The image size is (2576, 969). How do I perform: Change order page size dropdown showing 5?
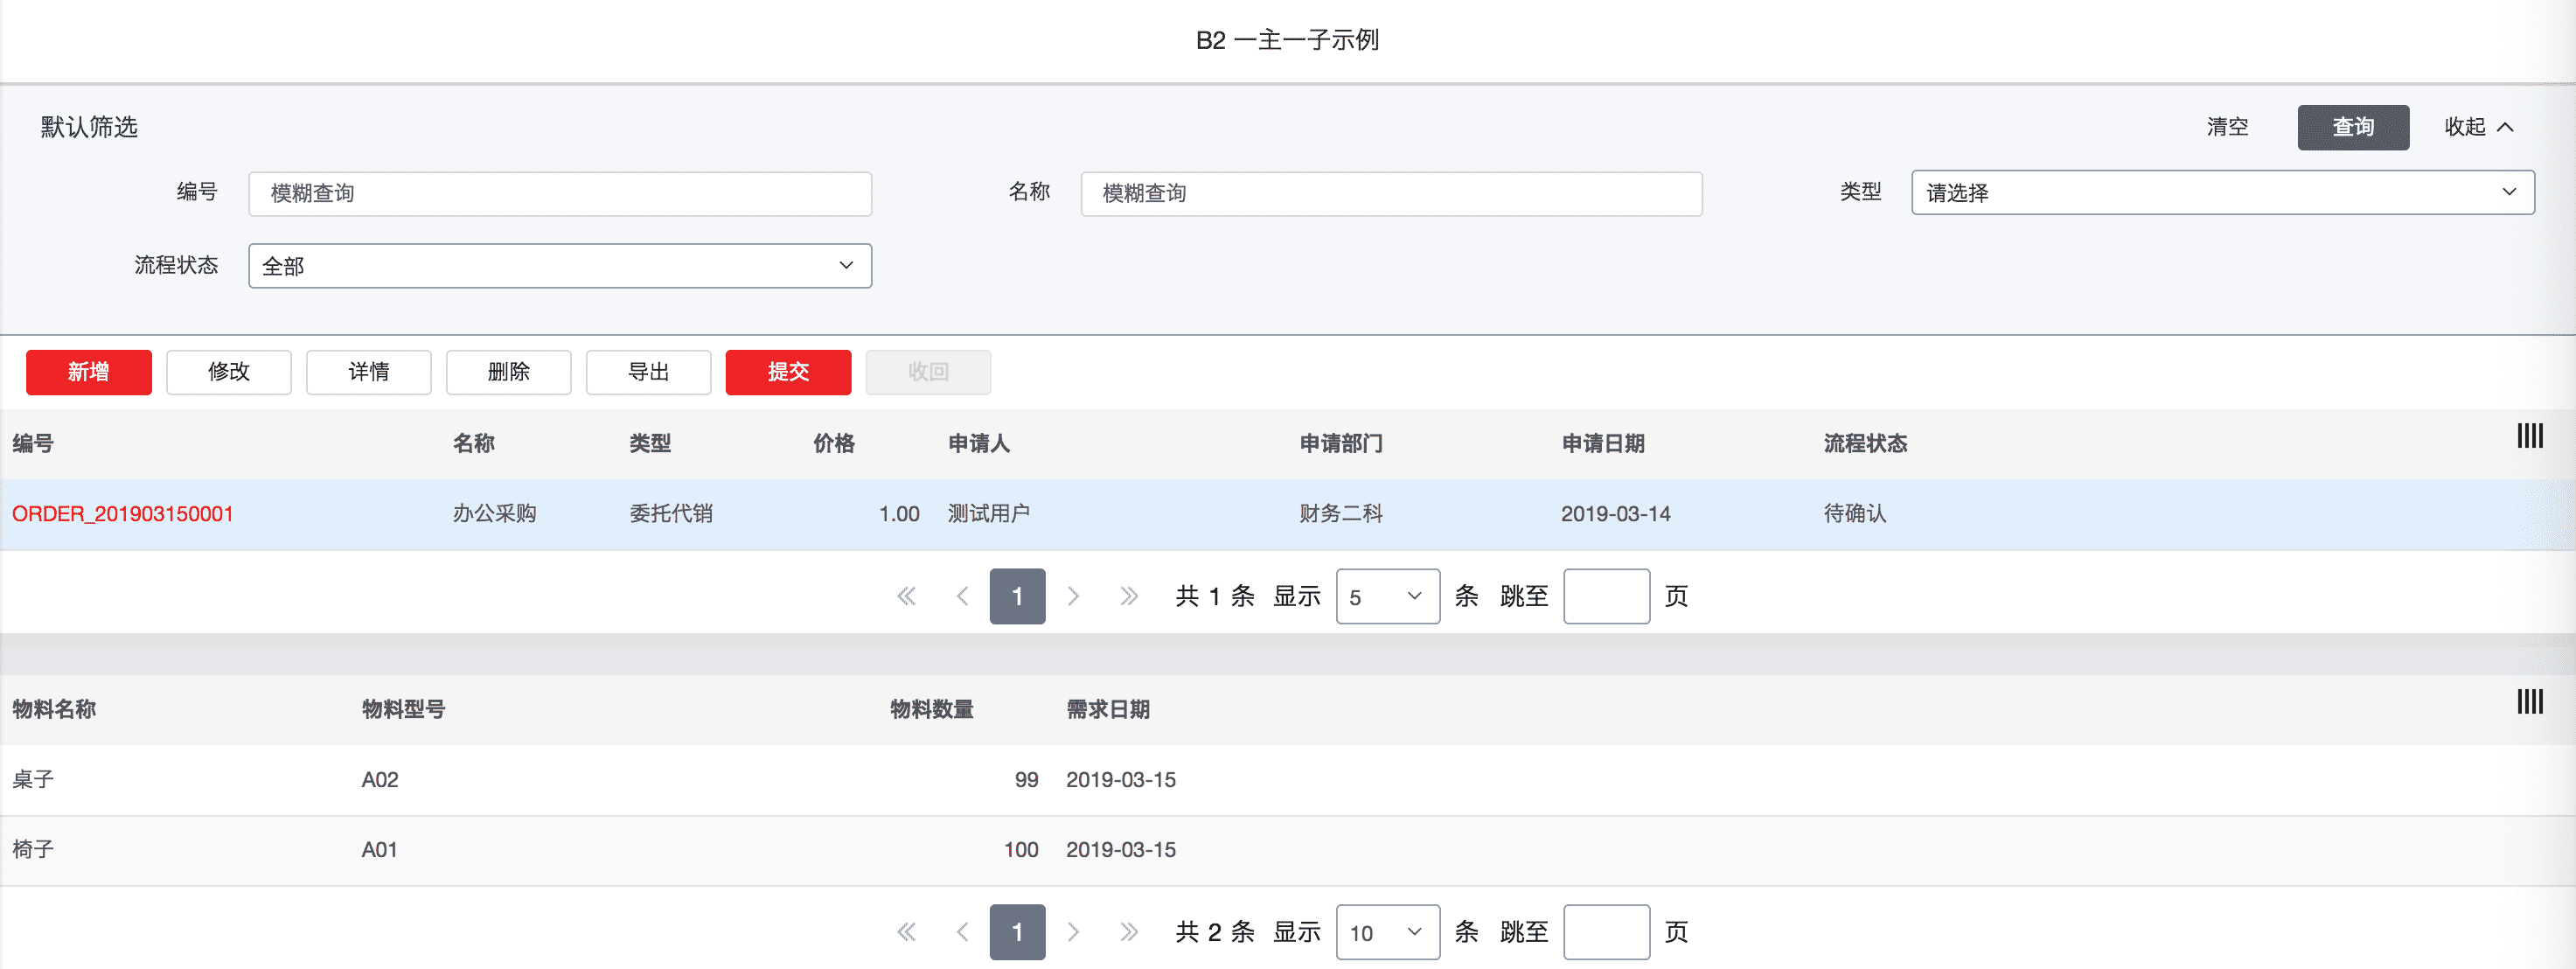1387,597
